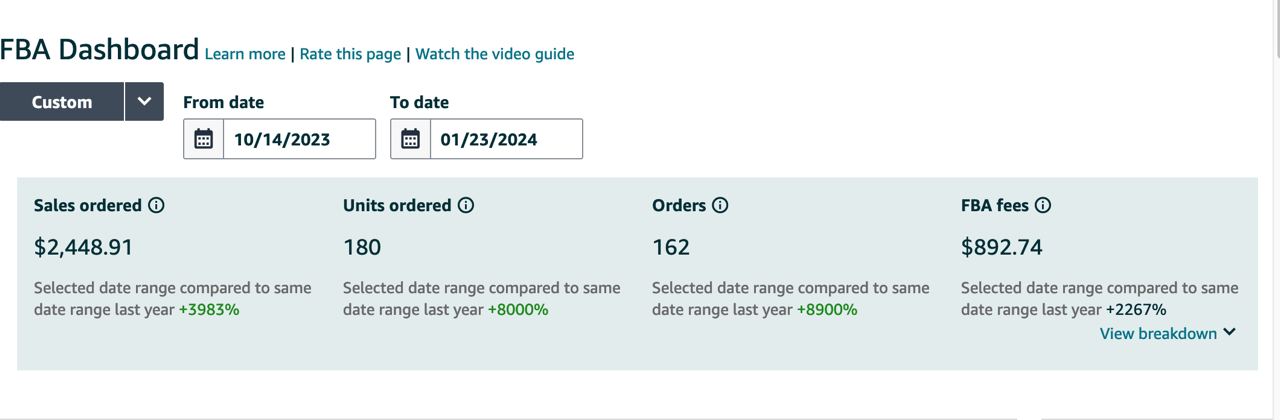
Task: Open the From date calendar picker icon
Action: pyautogui.click(x=203, y=139)
